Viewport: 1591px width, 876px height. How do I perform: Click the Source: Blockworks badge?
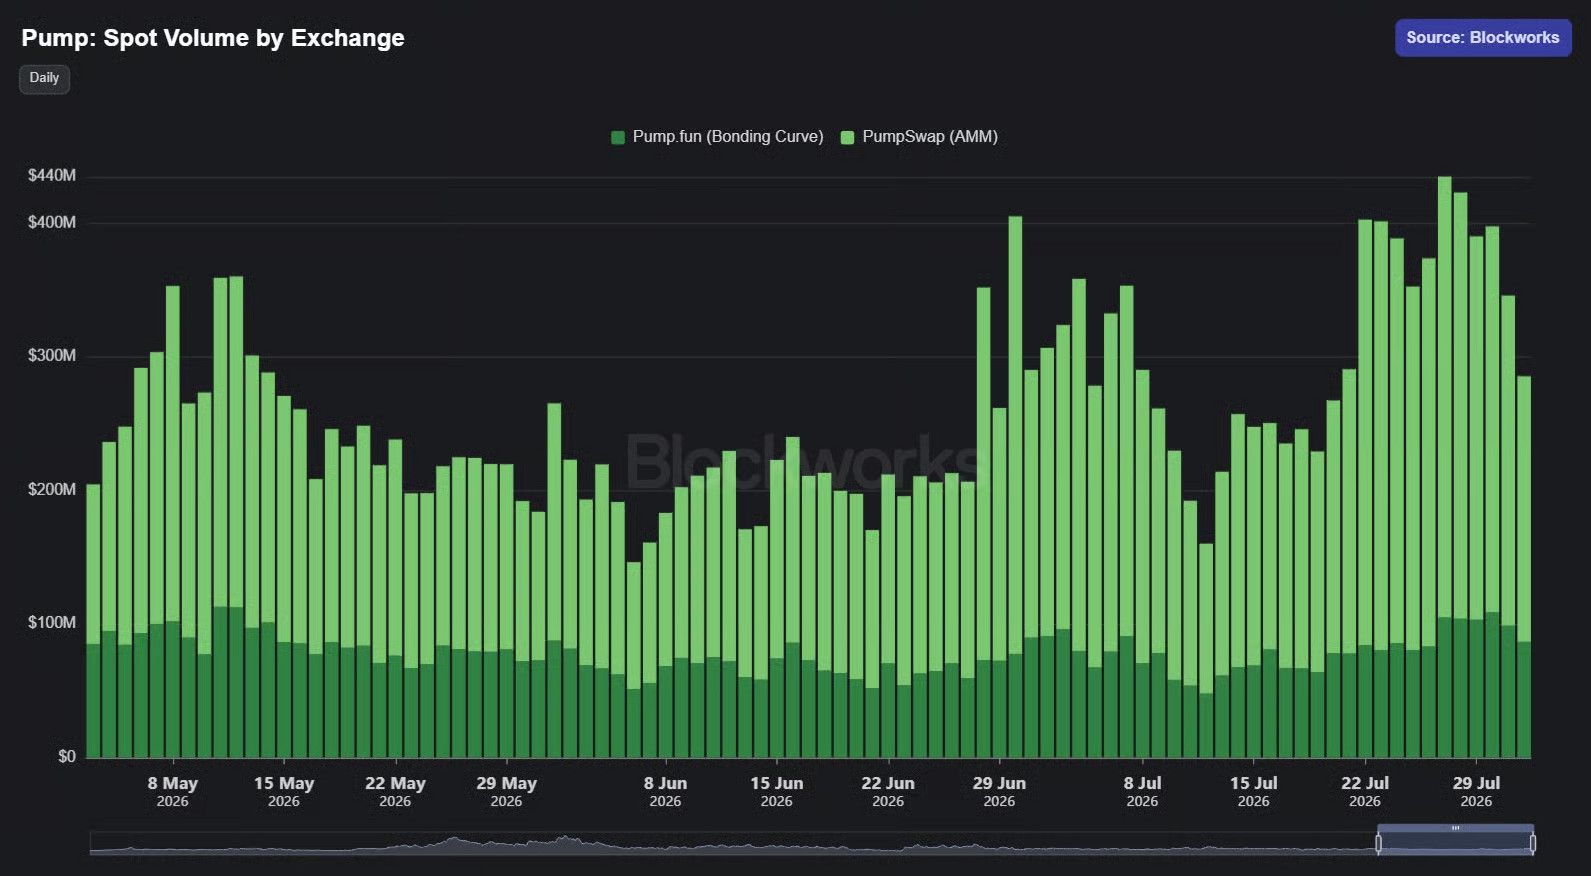[1482, 38]
